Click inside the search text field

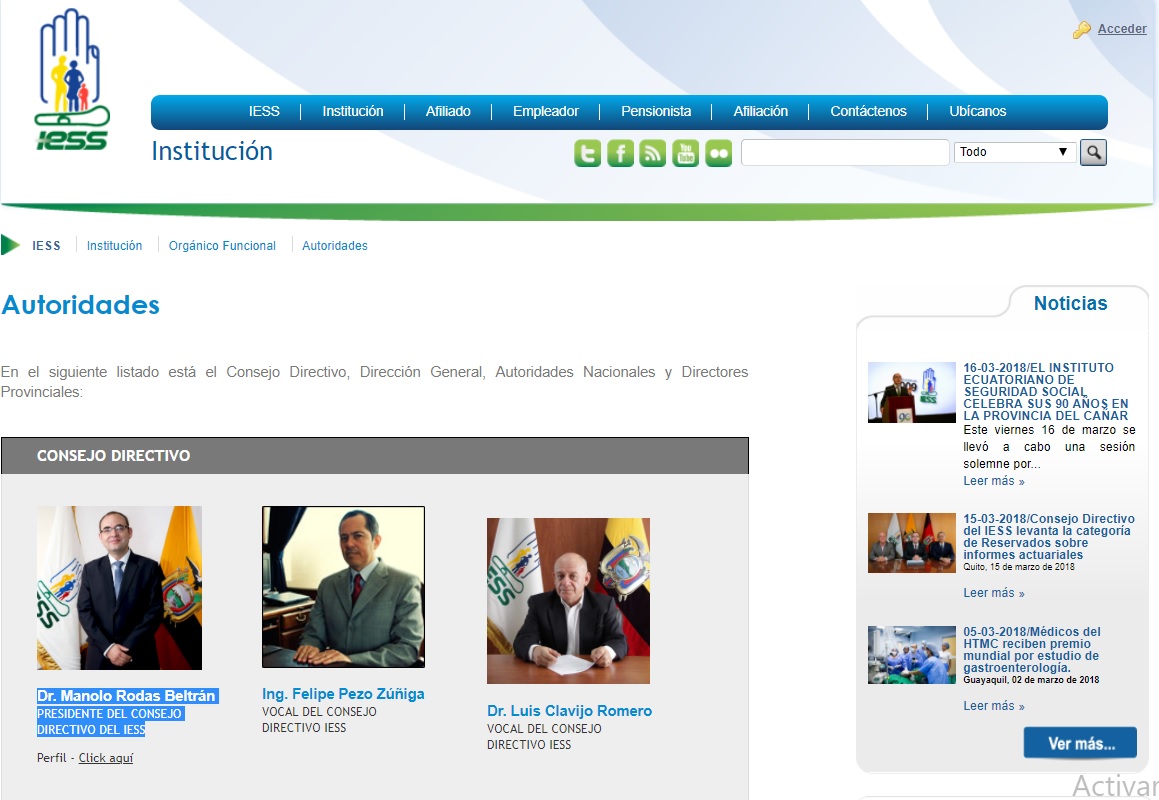845,152
